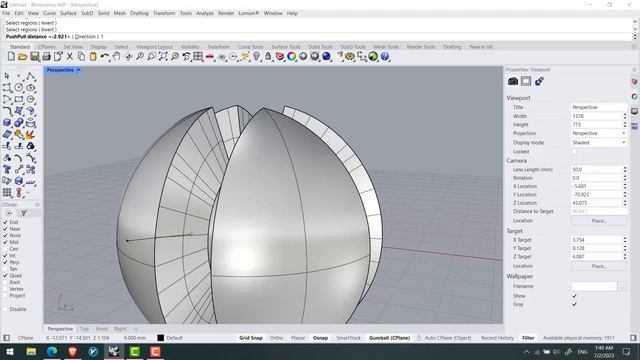Click the camera Location Place button
This screenshot has width=640, height=360.
coord(599,221)
